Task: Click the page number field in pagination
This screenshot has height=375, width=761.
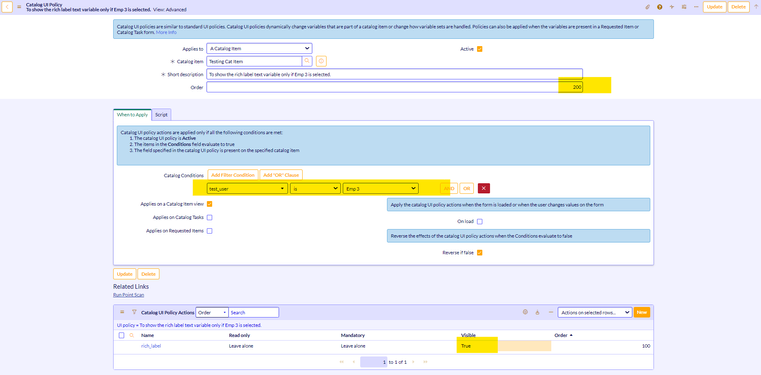Action: click(374, 362)
